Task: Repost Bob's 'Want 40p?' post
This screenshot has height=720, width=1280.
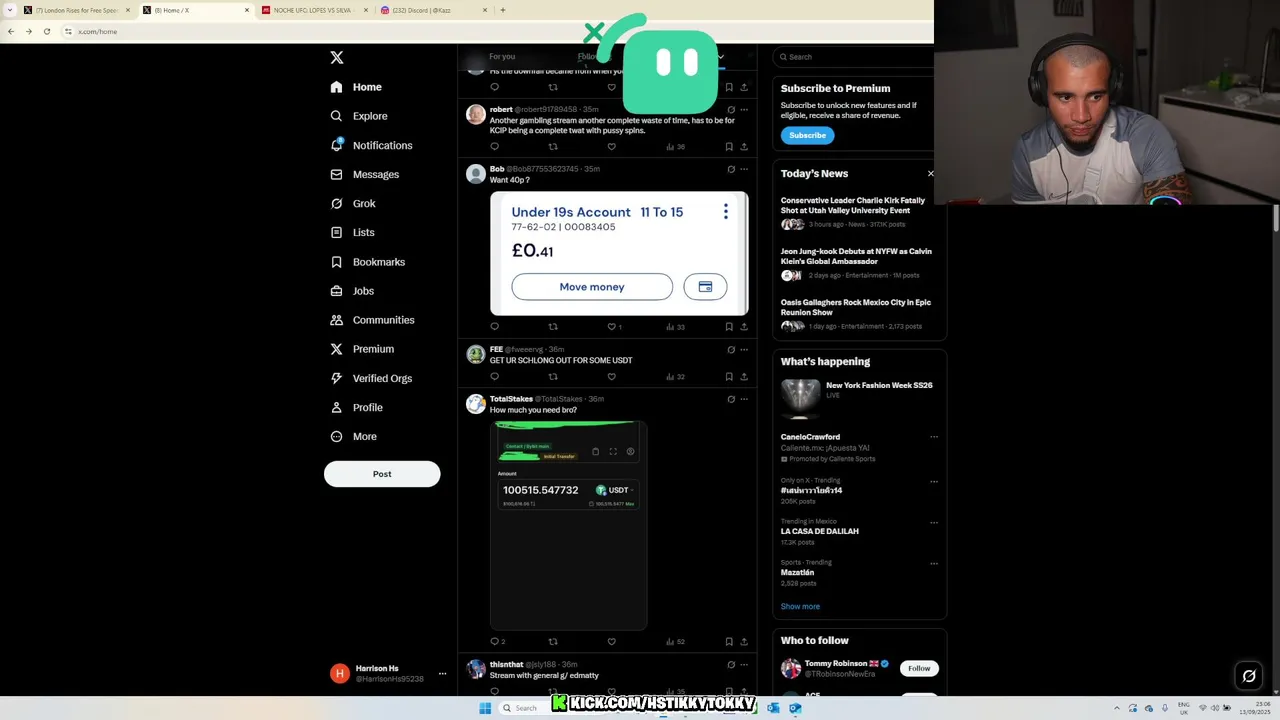Action: click(553, 326)
